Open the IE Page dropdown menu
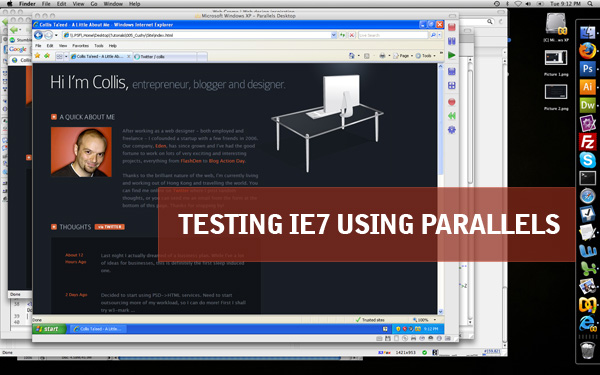This screenshot has height=375, width=600. pos(403,56)
